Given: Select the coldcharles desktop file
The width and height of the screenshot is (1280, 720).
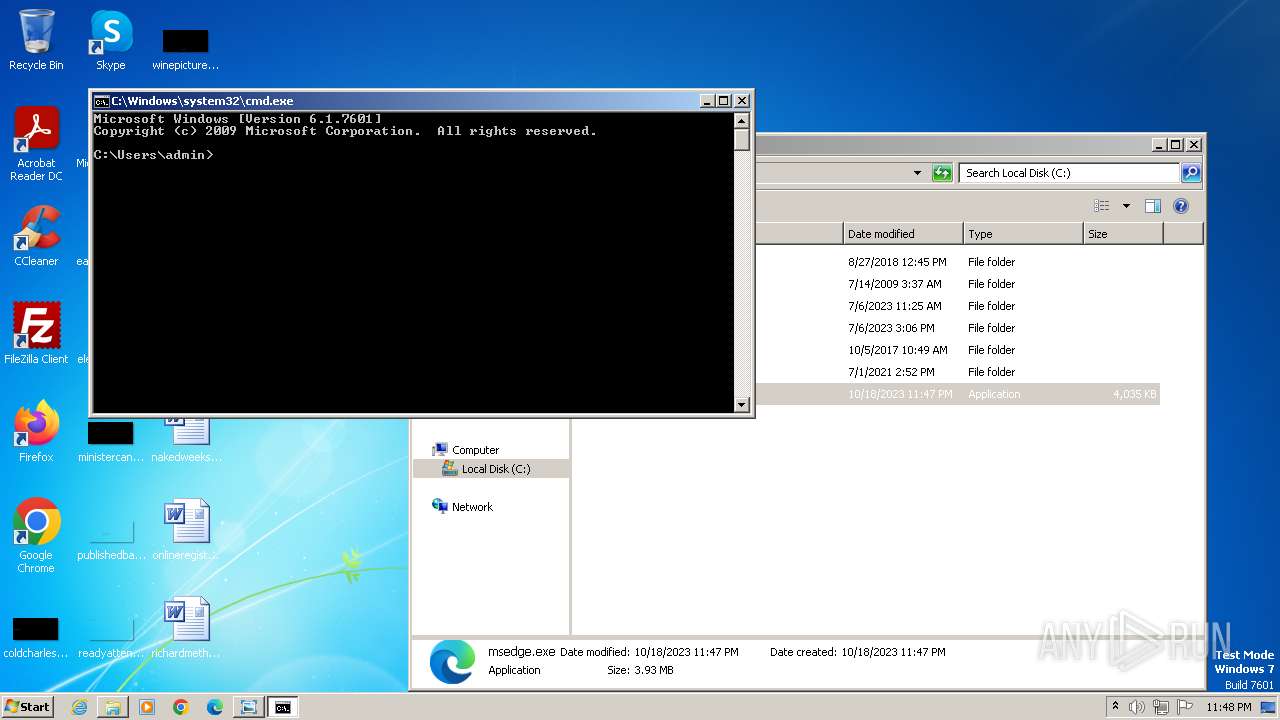Looking at the screenshot, I should [x=36, y=637].
